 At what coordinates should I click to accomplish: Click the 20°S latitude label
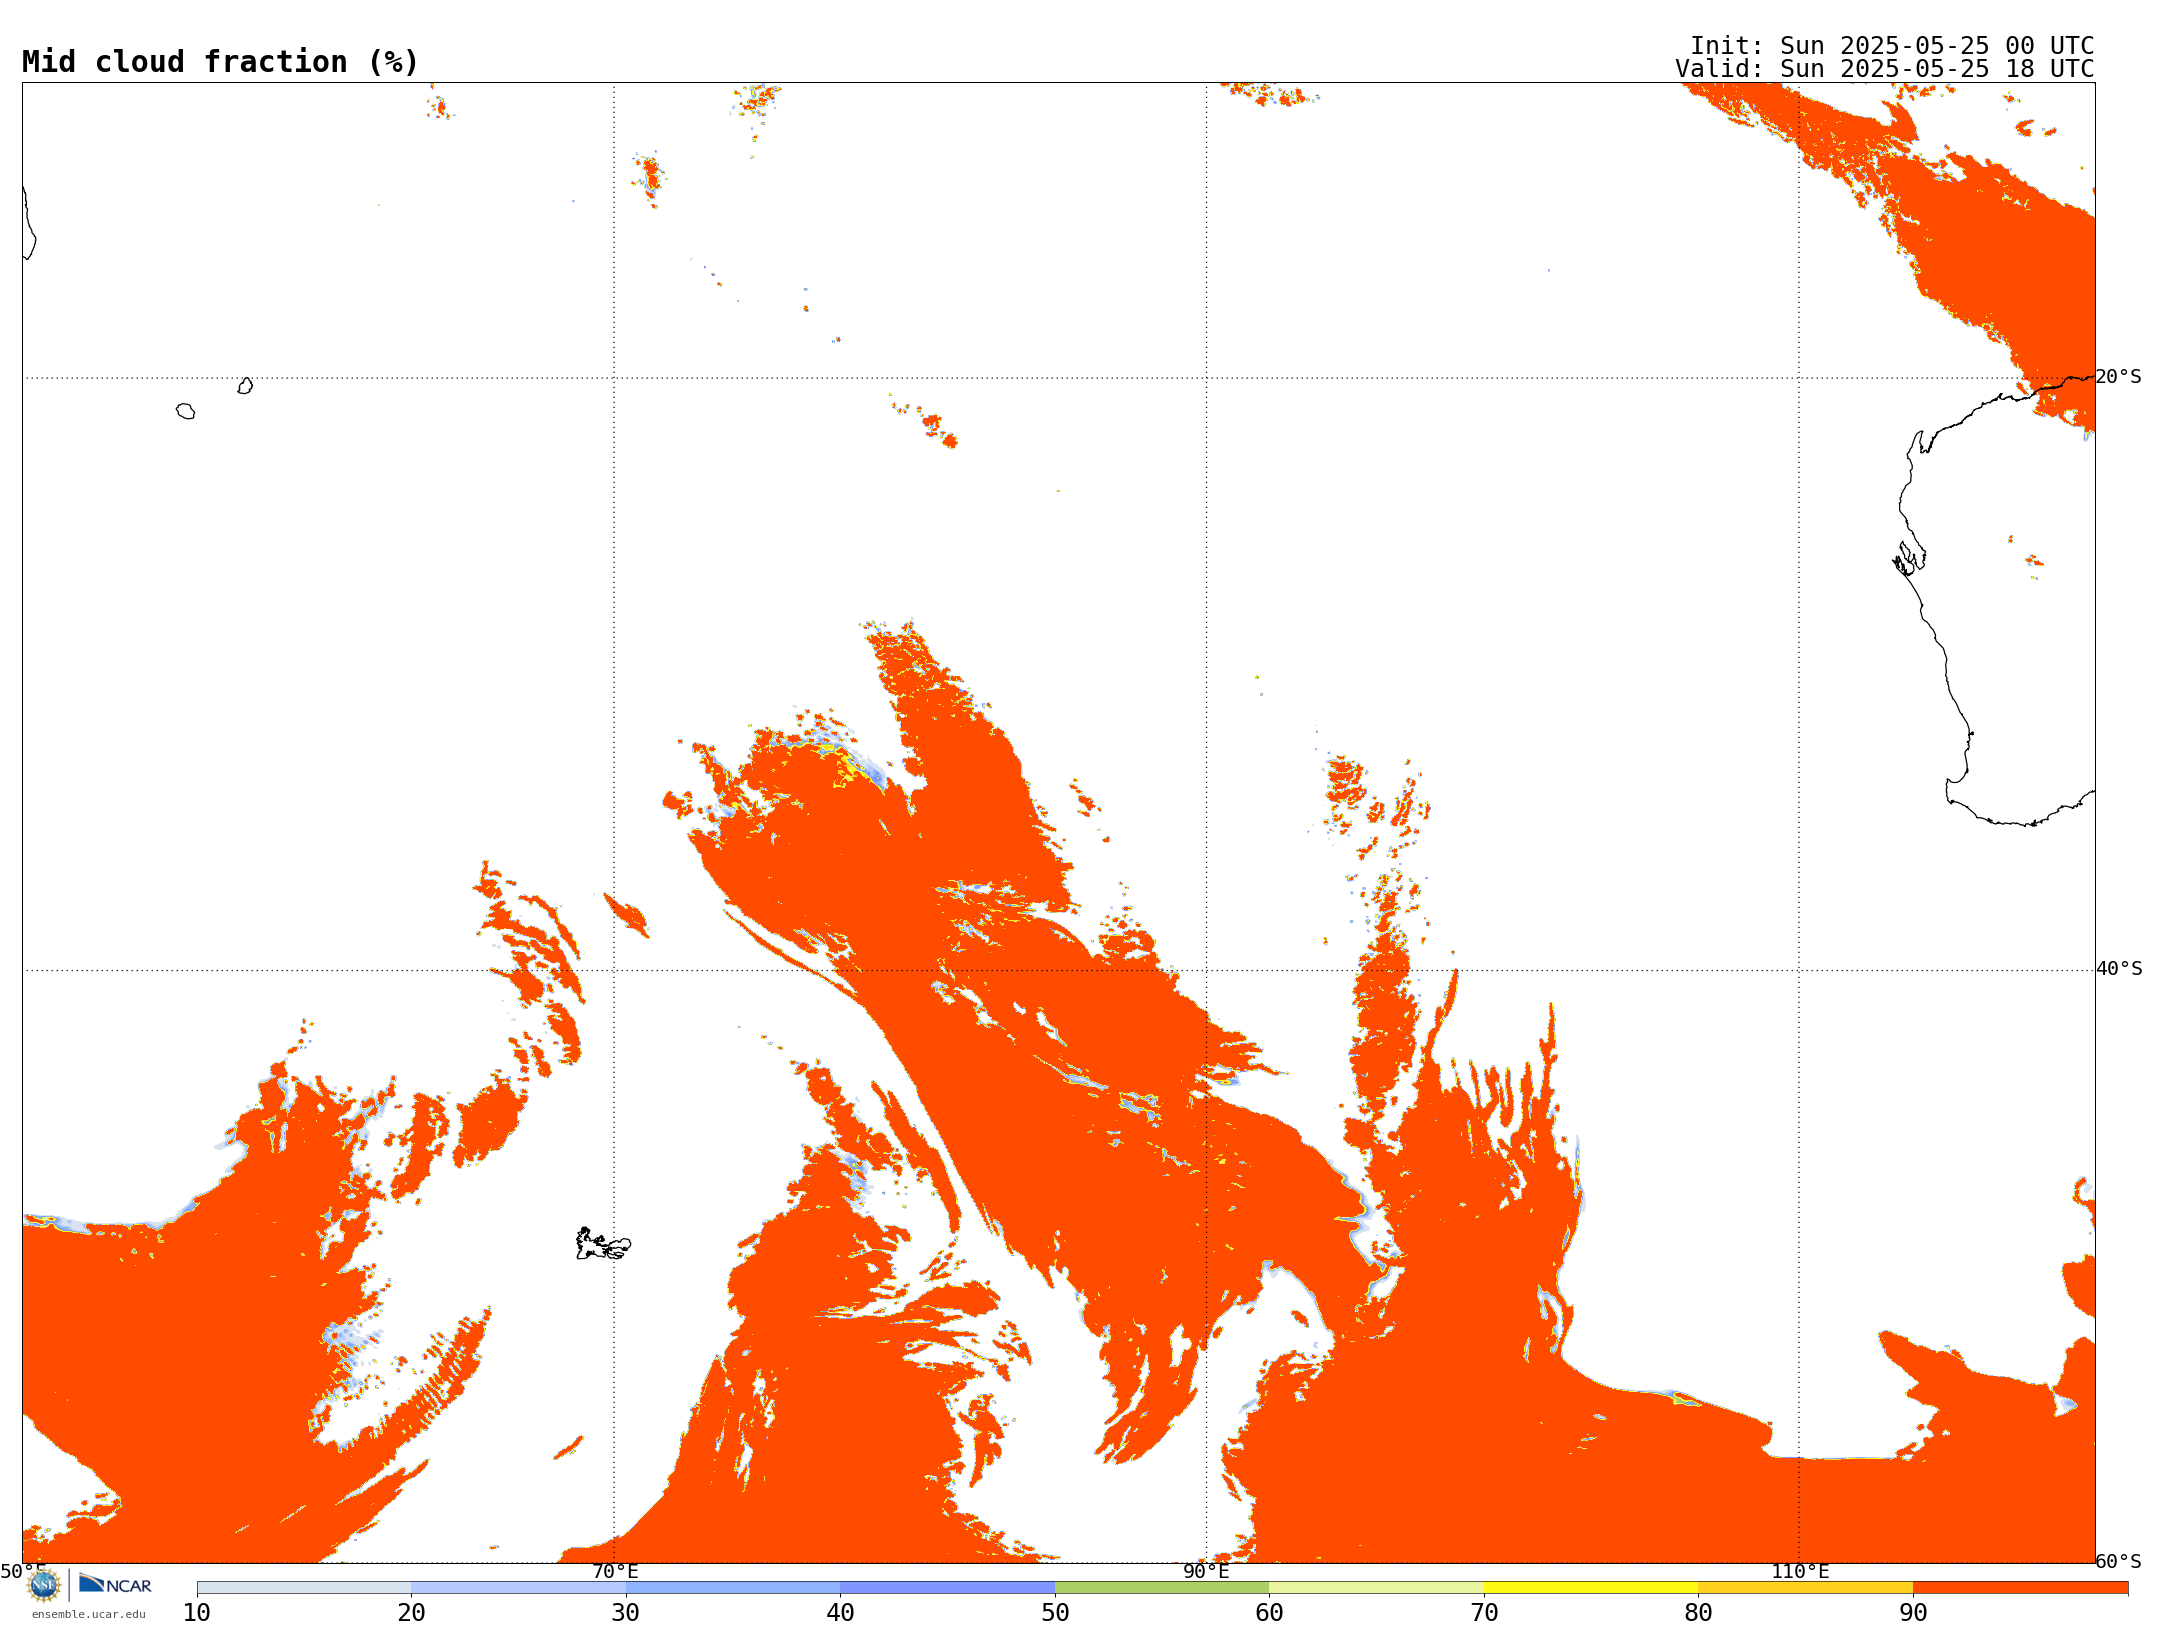[x=2118, y=377]
